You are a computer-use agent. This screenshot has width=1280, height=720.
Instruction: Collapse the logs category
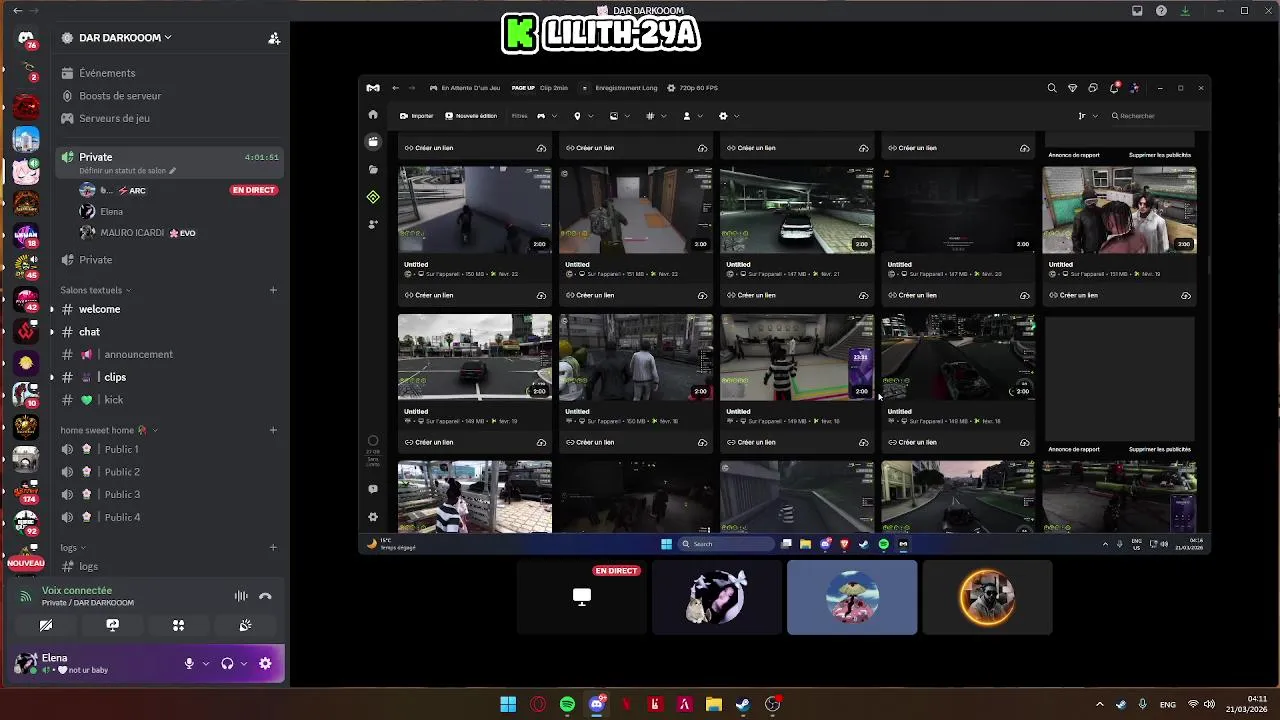[73, 548]
